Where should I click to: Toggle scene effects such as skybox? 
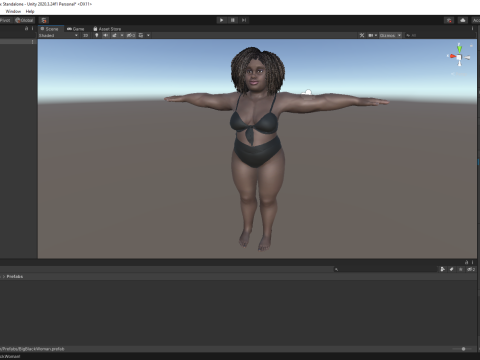coord(114,35)
